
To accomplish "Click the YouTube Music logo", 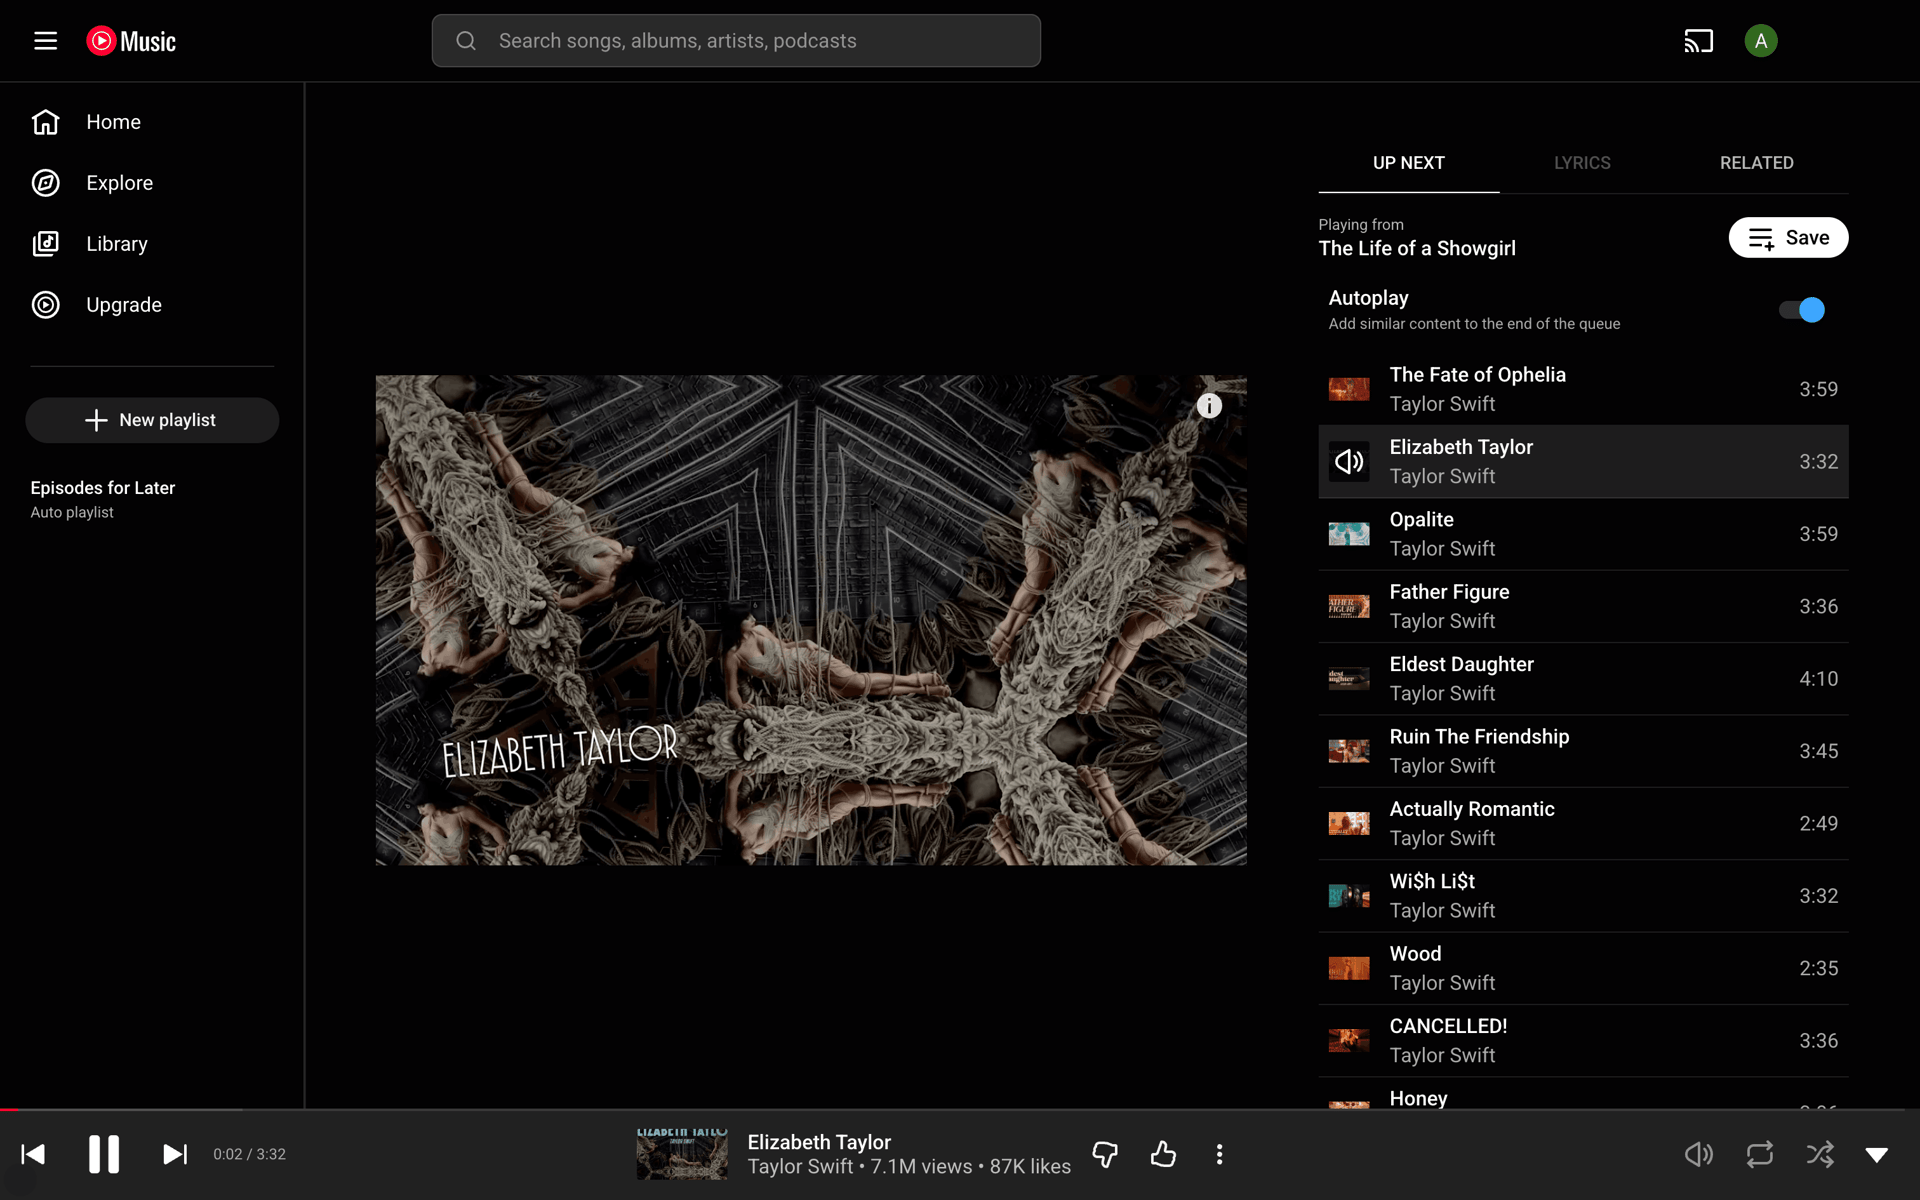I will [x=131, y=41].
